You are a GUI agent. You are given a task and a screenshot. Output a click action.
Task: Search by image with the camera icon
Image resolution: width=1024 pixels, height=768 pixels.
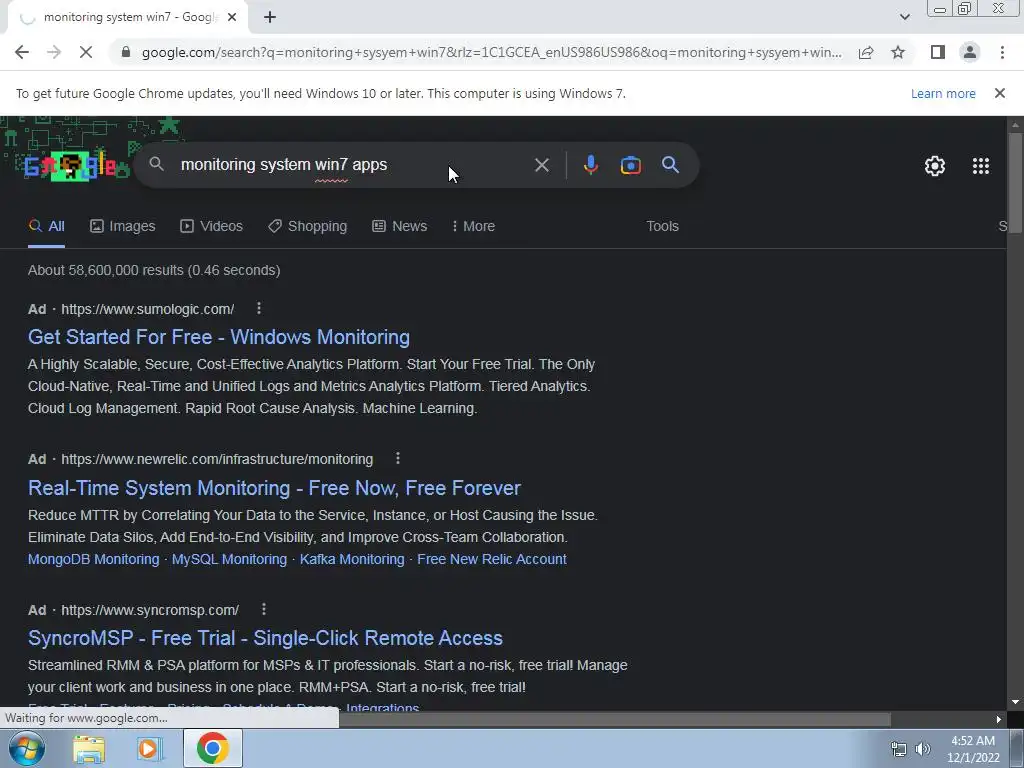pos(630,165)
